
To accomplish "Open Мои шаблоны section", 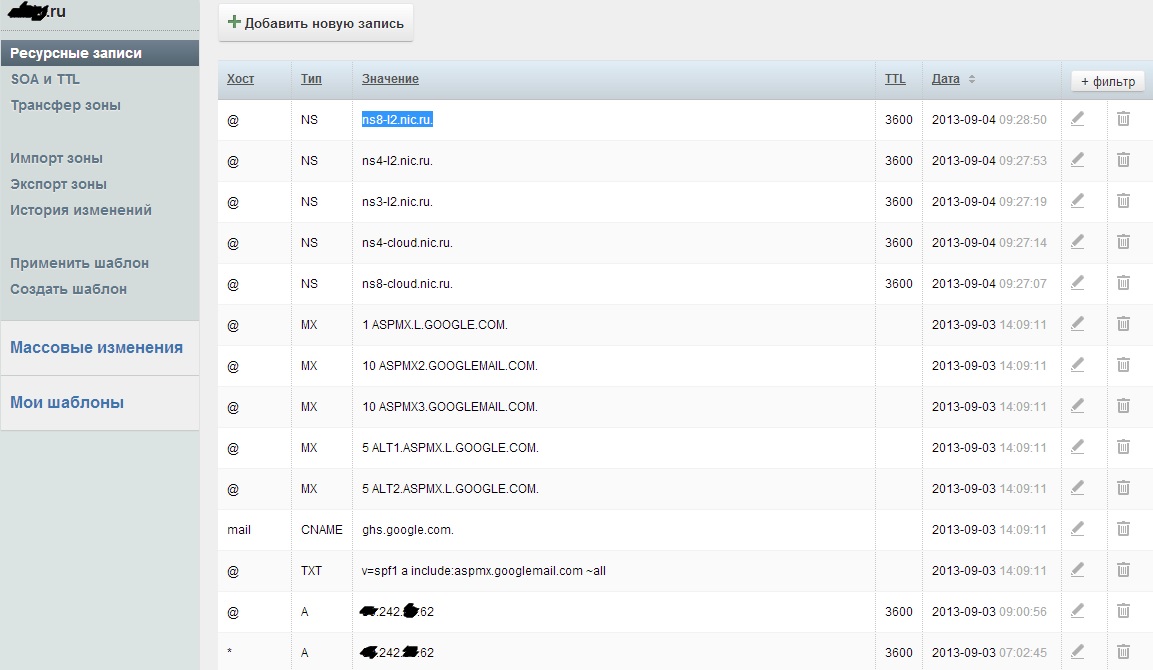I will [x=67, y=402].
